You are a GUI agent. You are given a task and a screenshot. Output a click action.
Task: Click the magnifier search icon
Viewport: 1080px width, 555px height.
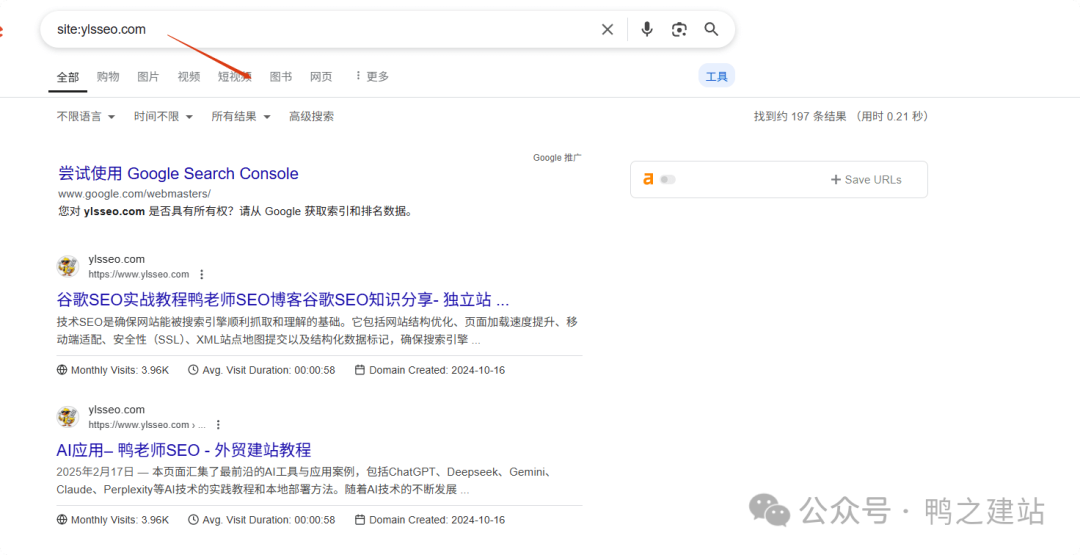click(712, 29)
